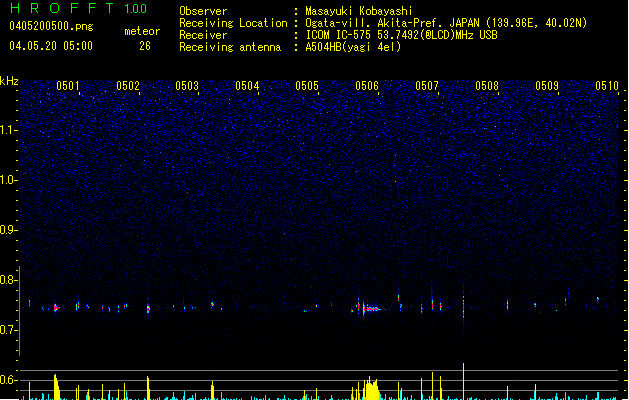The image size is (629, 400).
Task: Click the 1.1 frequency axis label
Action: pyautogui.click(x=9, y=130)
